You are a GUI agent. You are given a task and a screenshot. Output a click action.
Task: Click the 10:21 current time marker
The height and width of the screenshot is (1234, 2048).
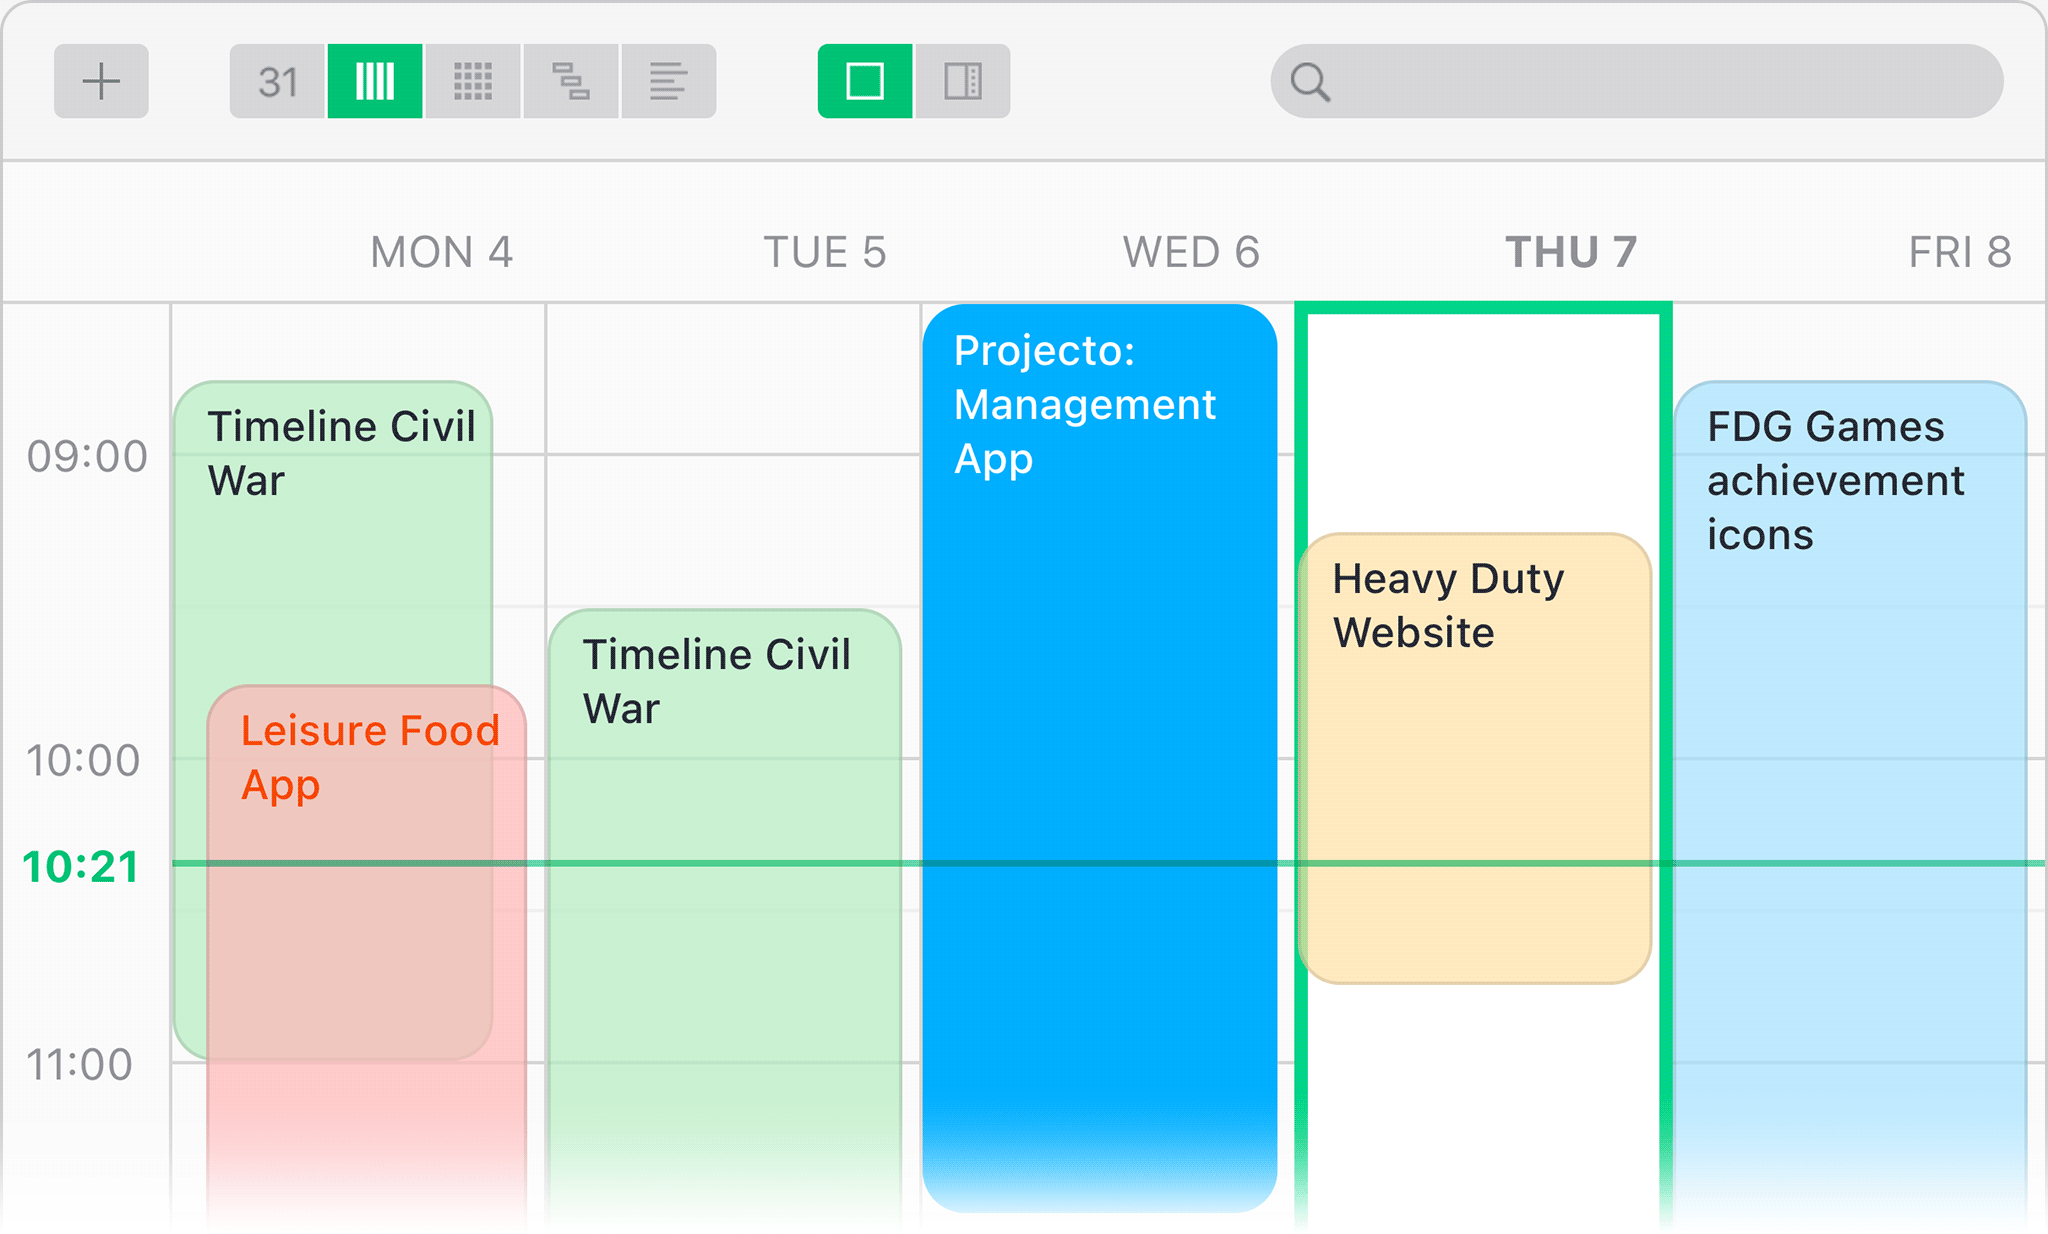coord(80,866)
